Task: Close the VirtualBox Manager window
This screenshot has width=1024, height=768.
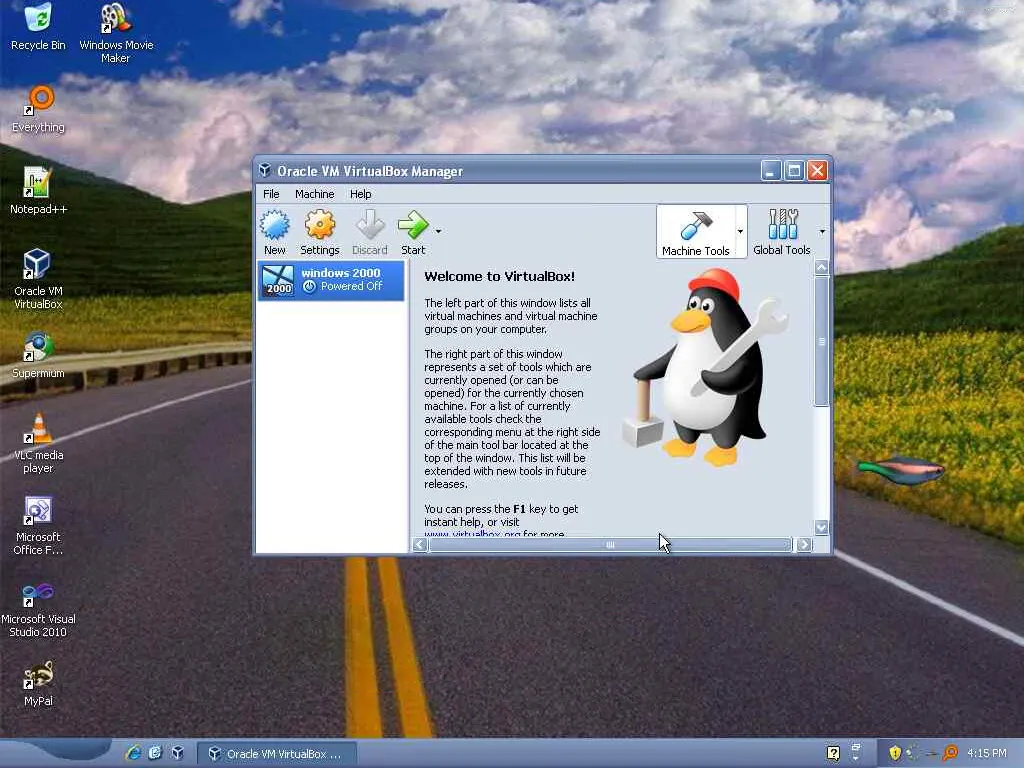Action: [x=817, y=171]
